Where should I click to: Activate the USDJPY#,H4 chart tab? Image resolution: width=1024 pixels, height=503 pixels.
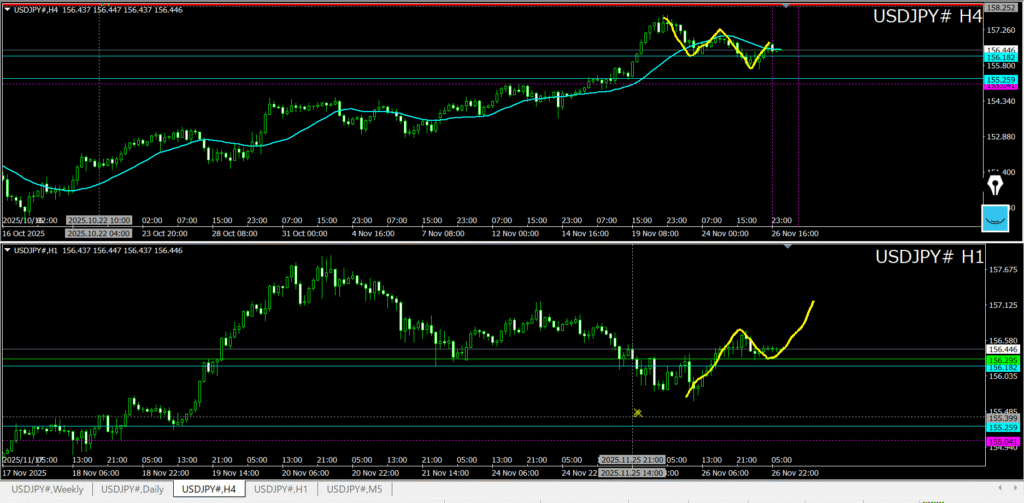click(x=209, y=489)
